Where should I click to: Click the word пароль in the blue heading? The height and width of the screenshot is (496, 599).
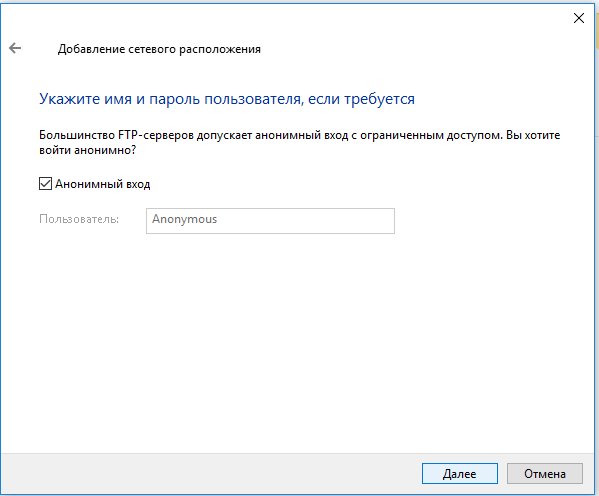[174, 99]
